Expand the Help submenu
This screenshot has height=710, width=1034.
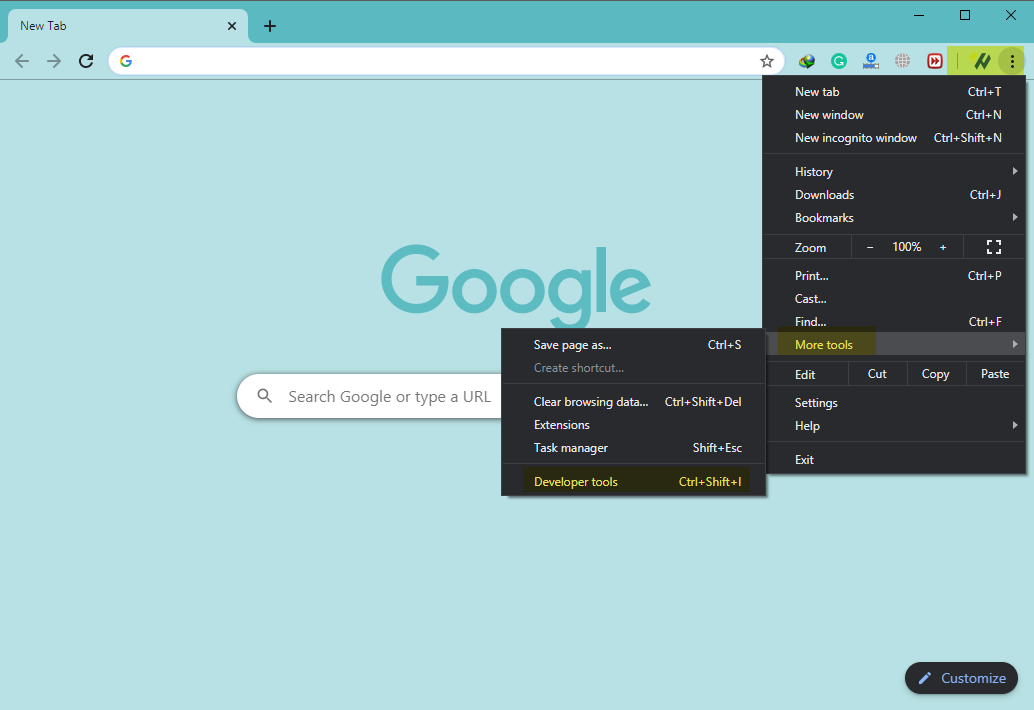894,426
